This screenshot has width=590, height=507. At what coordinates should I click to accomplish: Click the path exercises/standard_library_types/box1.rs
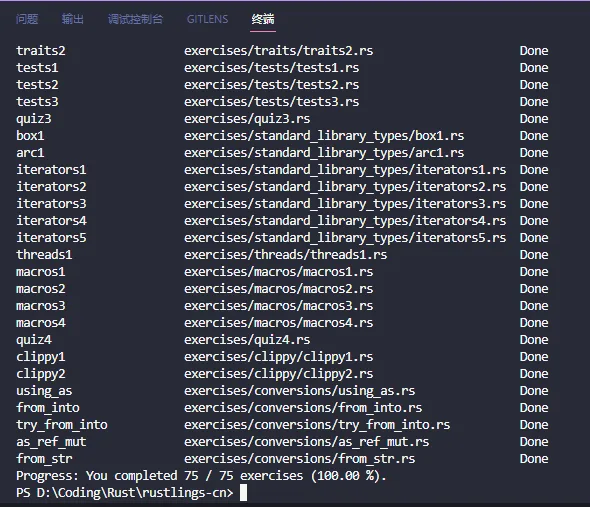tap(324, 136)
